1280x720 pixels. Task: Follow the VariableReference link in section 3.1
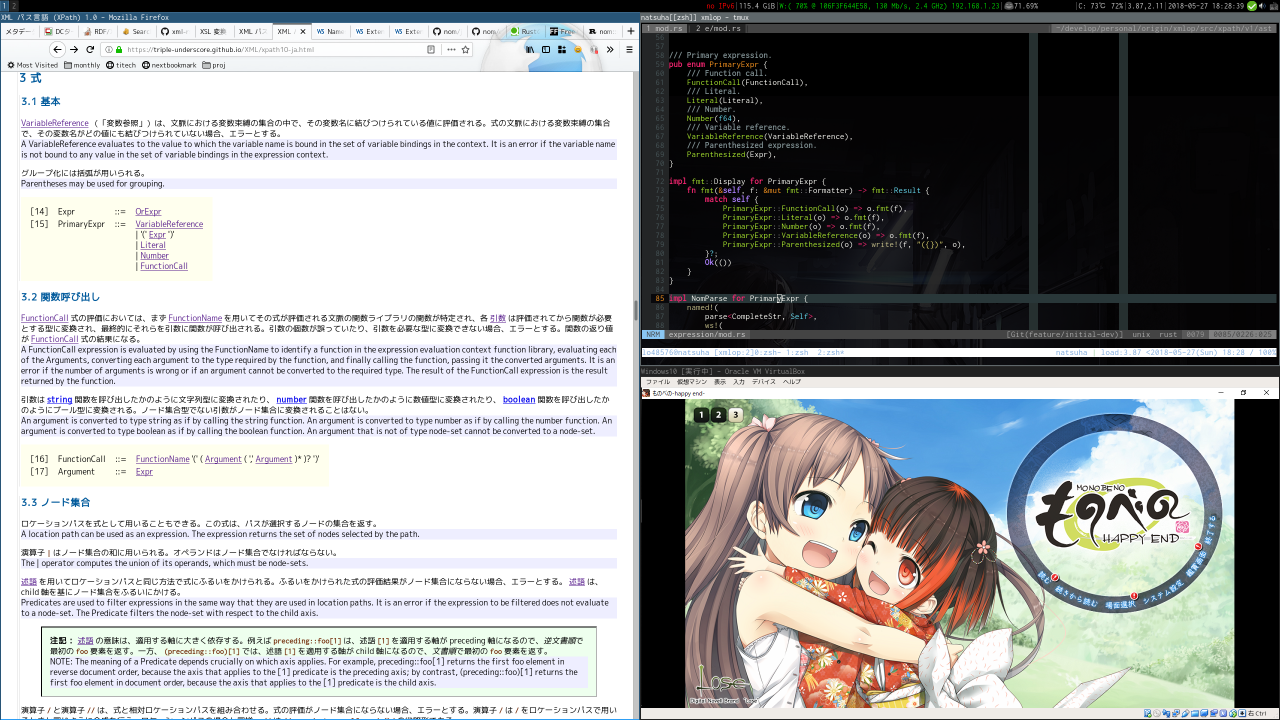pos(55,123)
